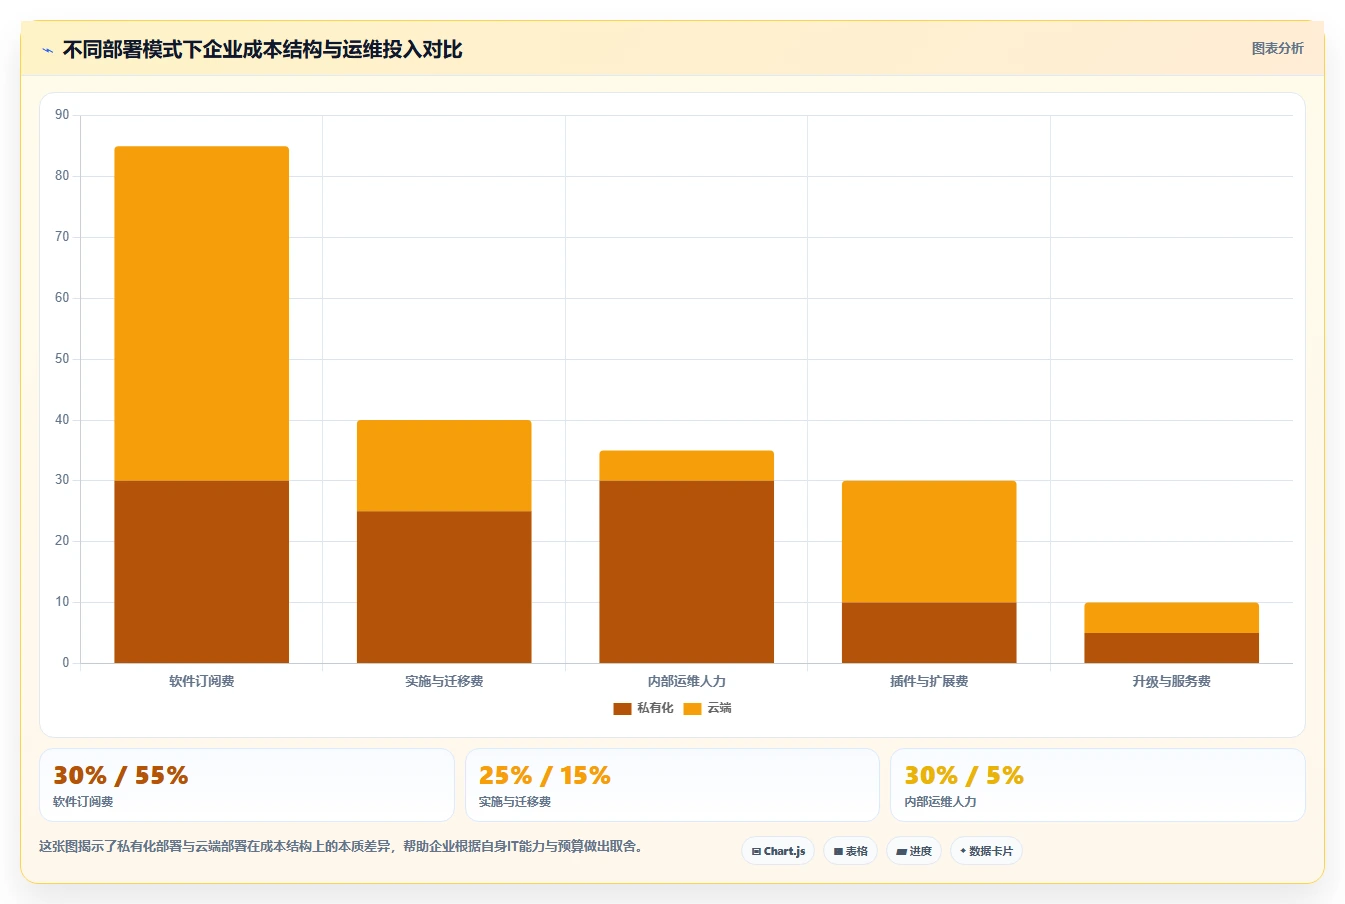The image size is (1345, 904).
Task: Click the 云端 segment of 内部运维人力 bar
Action: pyautogui.click(x=687, y=466)
